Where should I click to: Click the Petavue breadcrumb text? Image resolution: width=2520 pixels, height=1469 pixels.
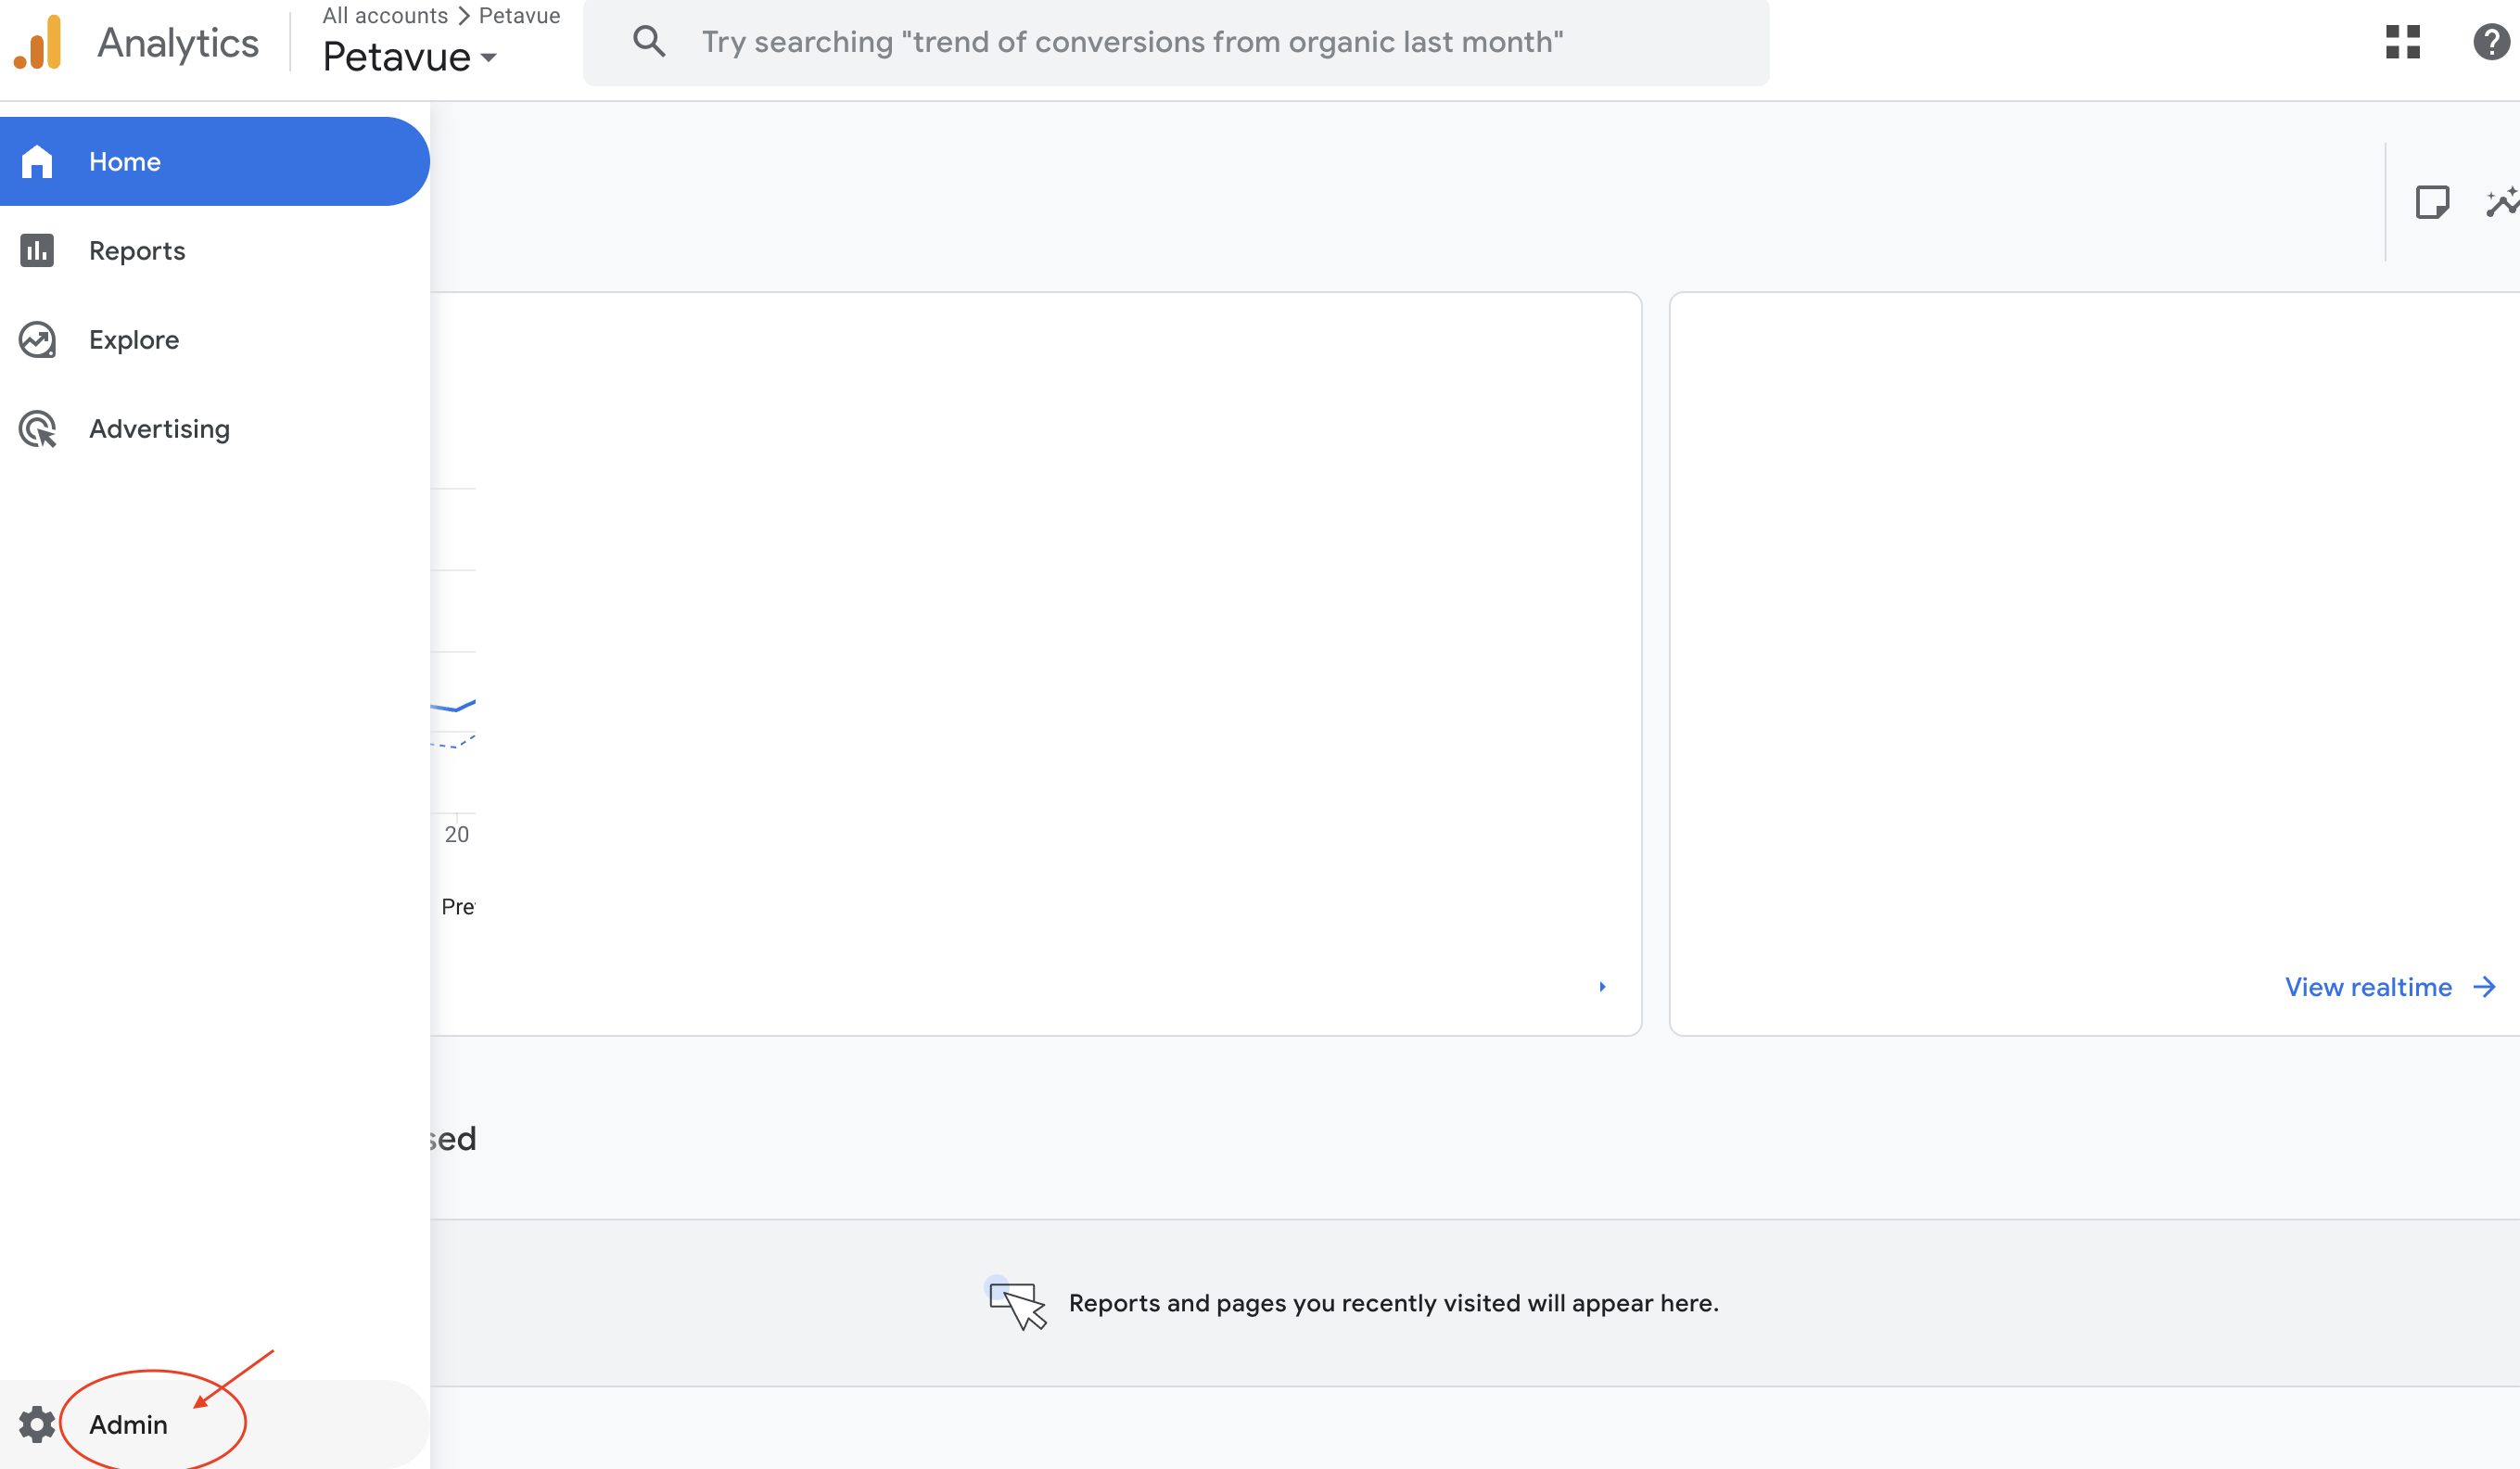[x=519, y=15]
